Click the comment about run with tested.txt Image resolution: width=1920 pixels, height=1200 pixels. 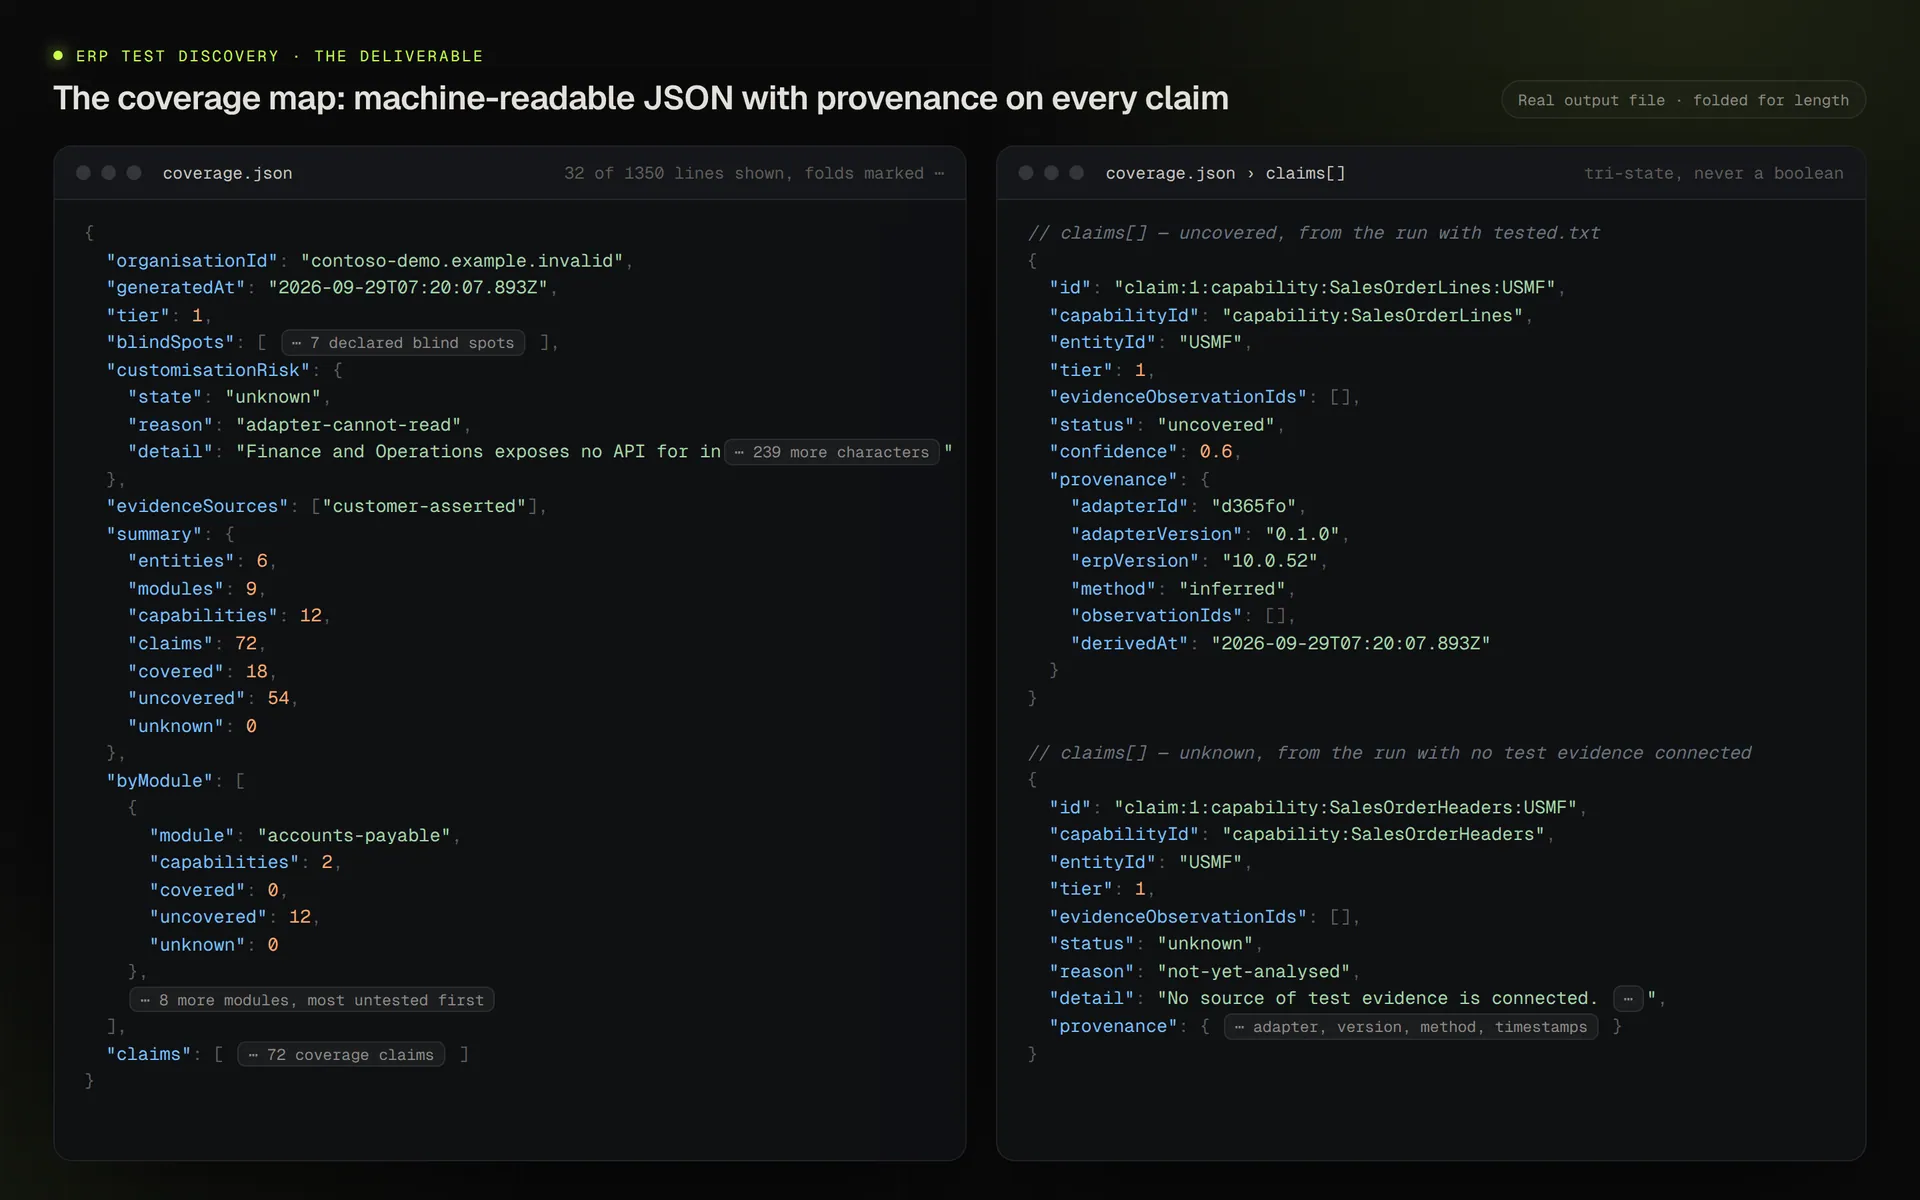pyautogui.click(x=1314, y=233)
